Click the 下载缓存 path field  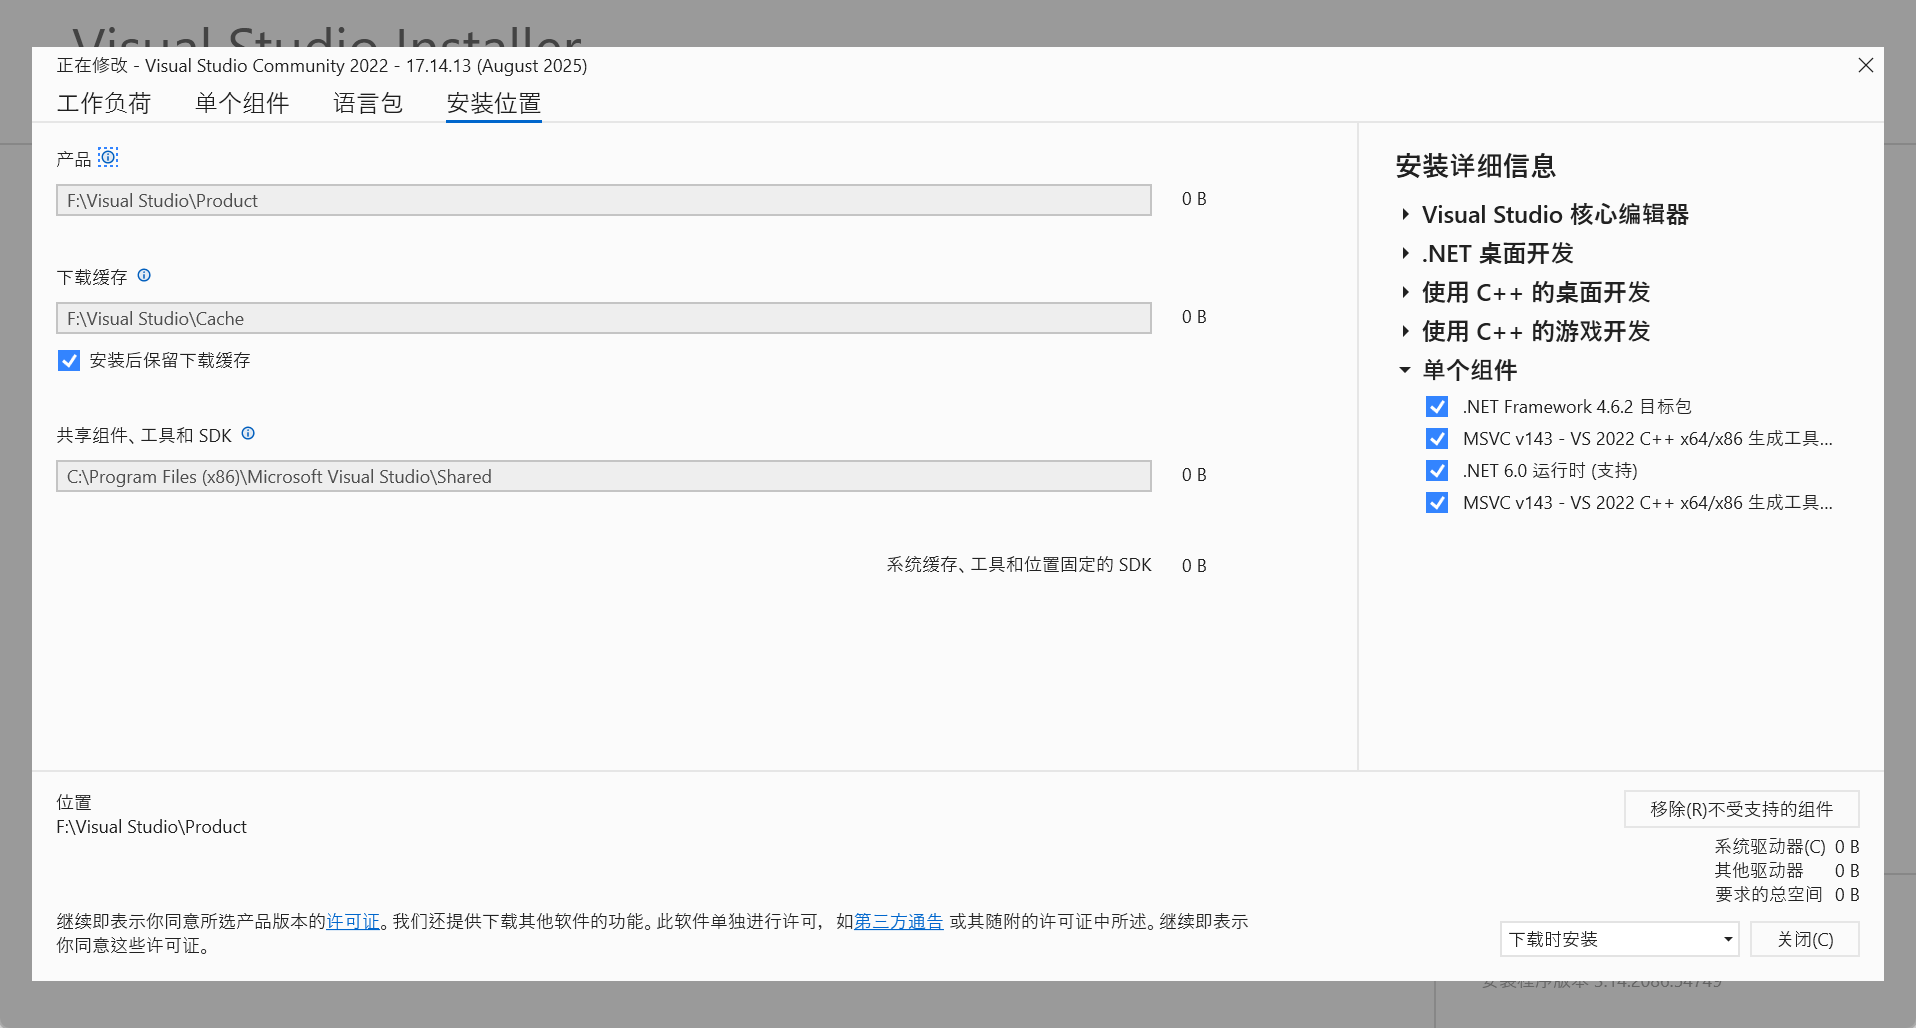603,318
